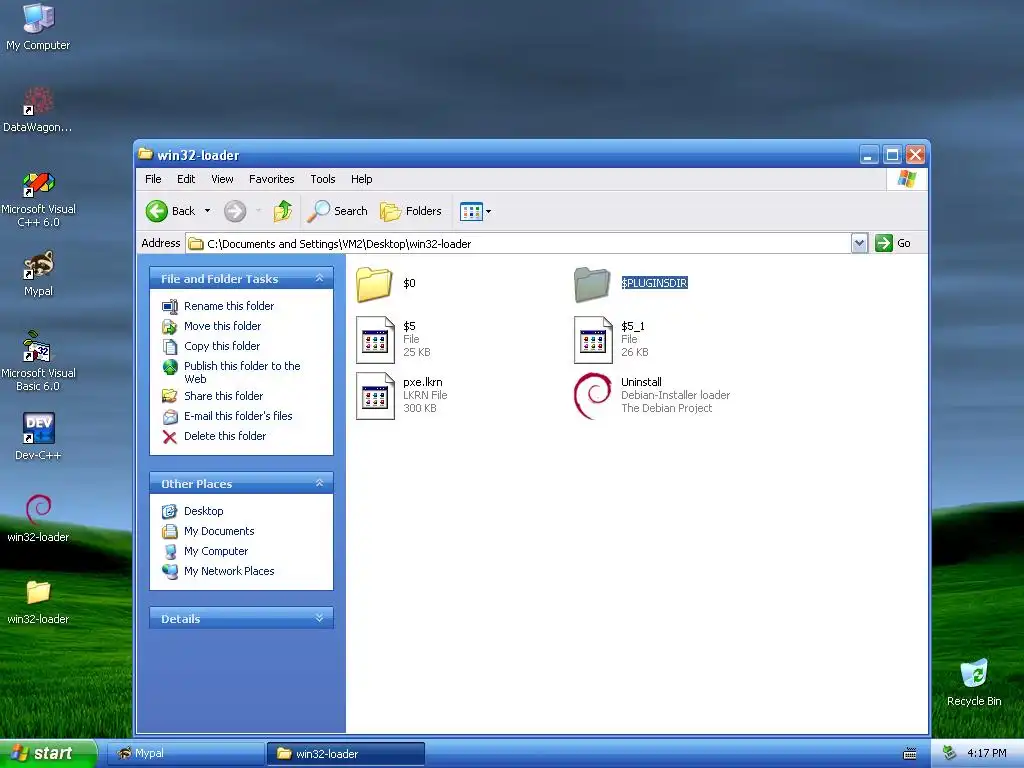
Task: Select the $0 folder icon
Action: pos(374,284)
